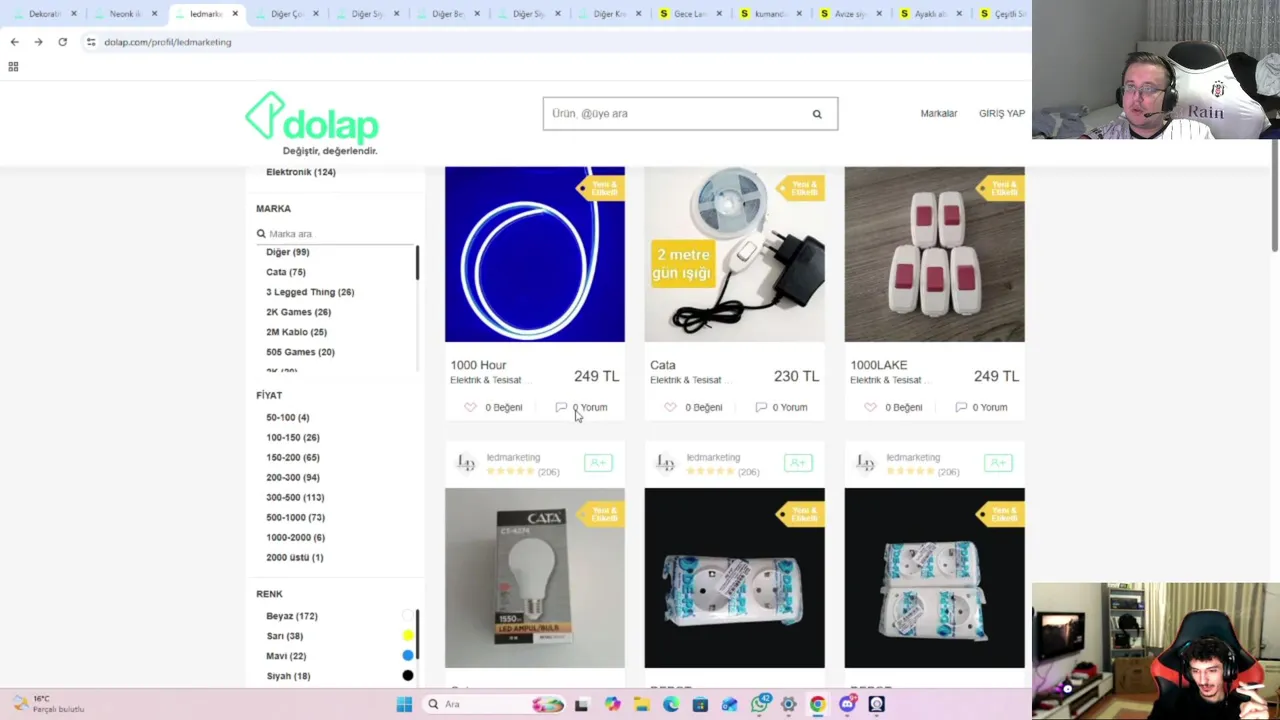The width and height of the screenshot is (1280, 720).
Task: Click the dolap logo
Action: tap(312, 123)
